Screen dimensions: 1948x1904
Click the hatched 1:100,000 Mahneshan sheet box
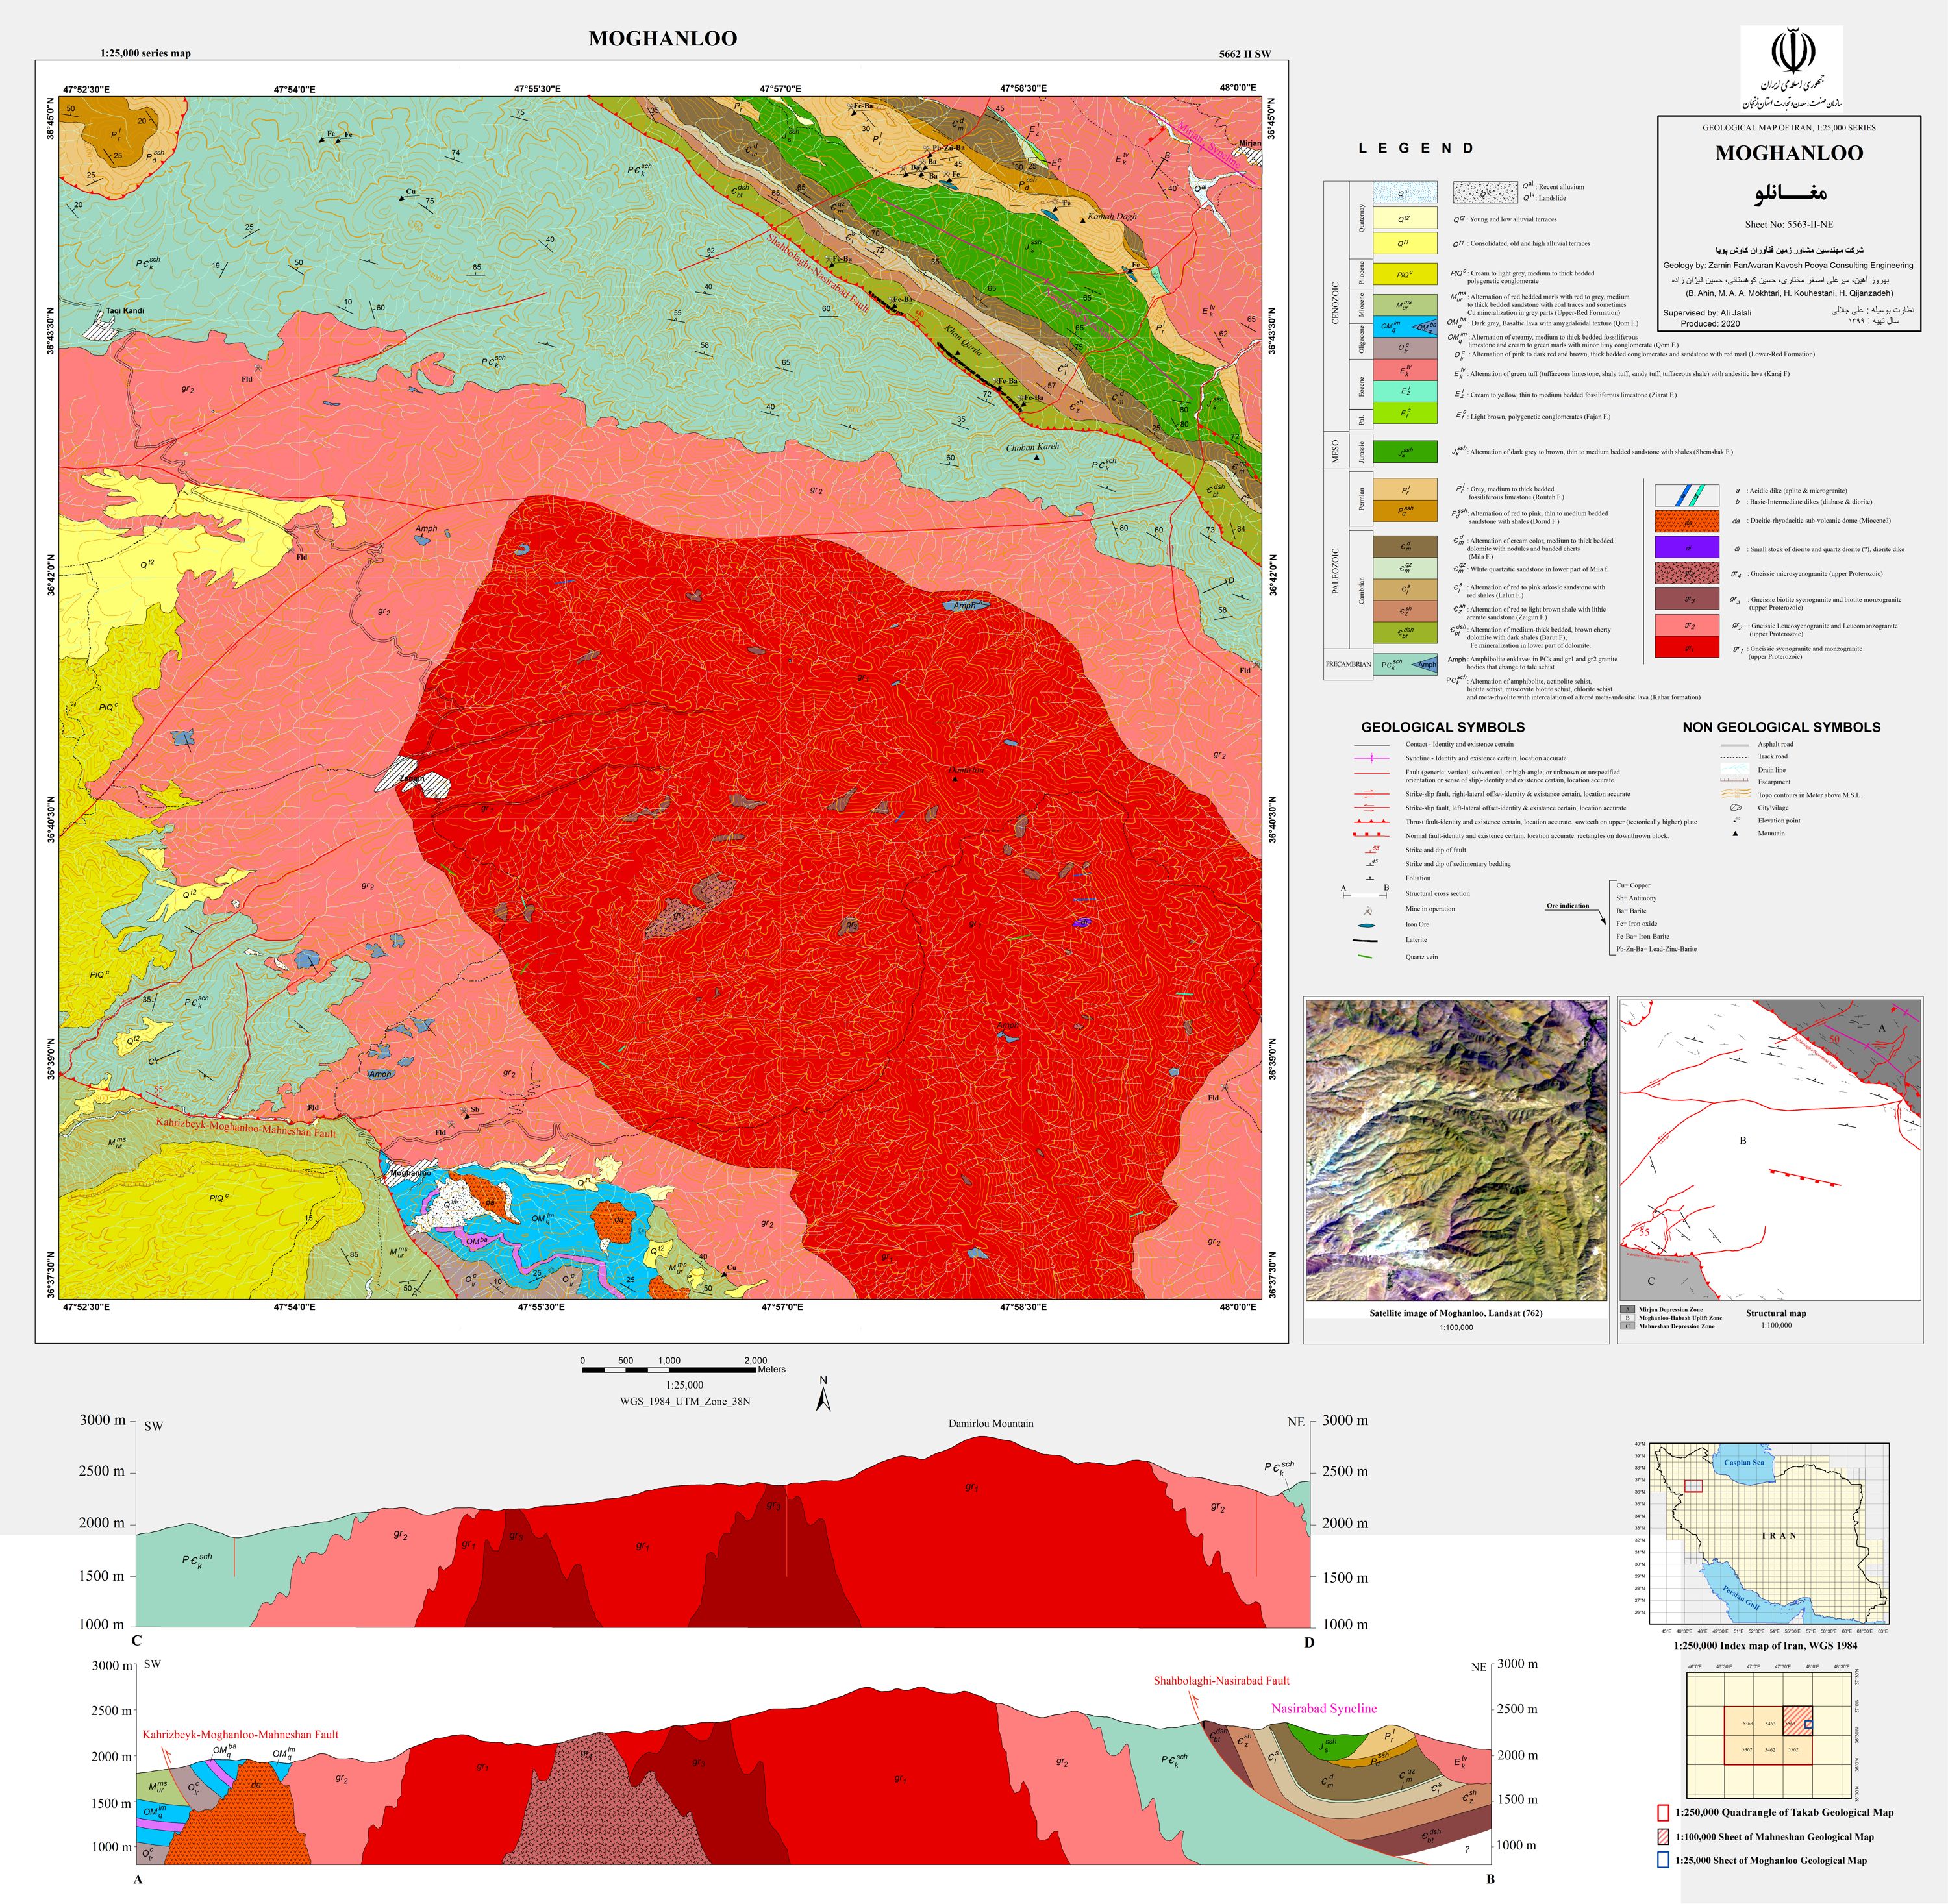pyautogui.click(x=1663, y=1836)
